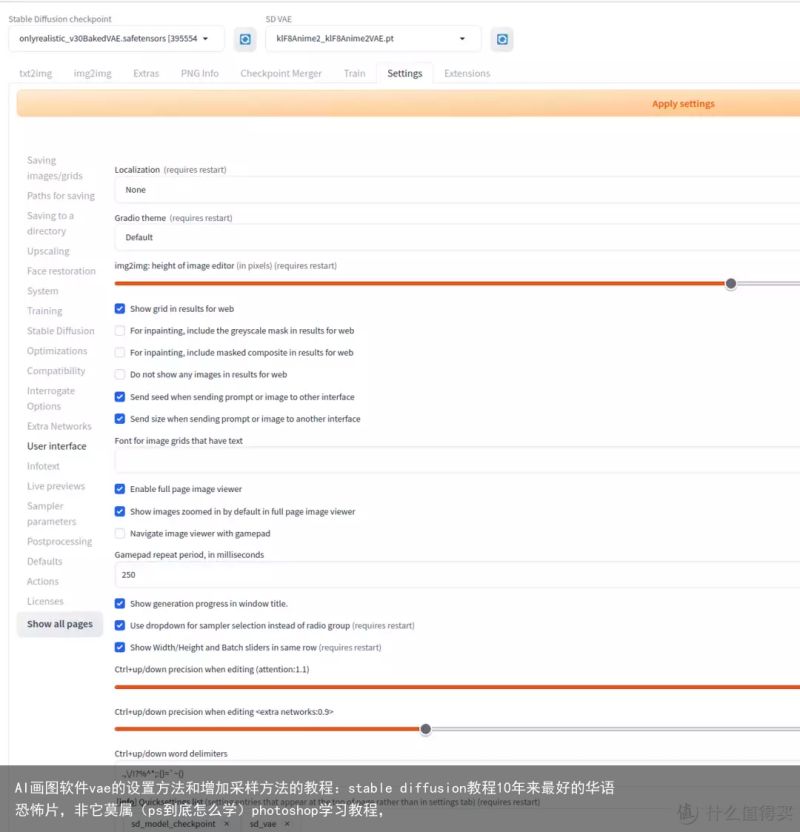The width and height of the screenshot is (800, 832).
Task: Open Extra Networks settings page
Action: tap(59, 426)
